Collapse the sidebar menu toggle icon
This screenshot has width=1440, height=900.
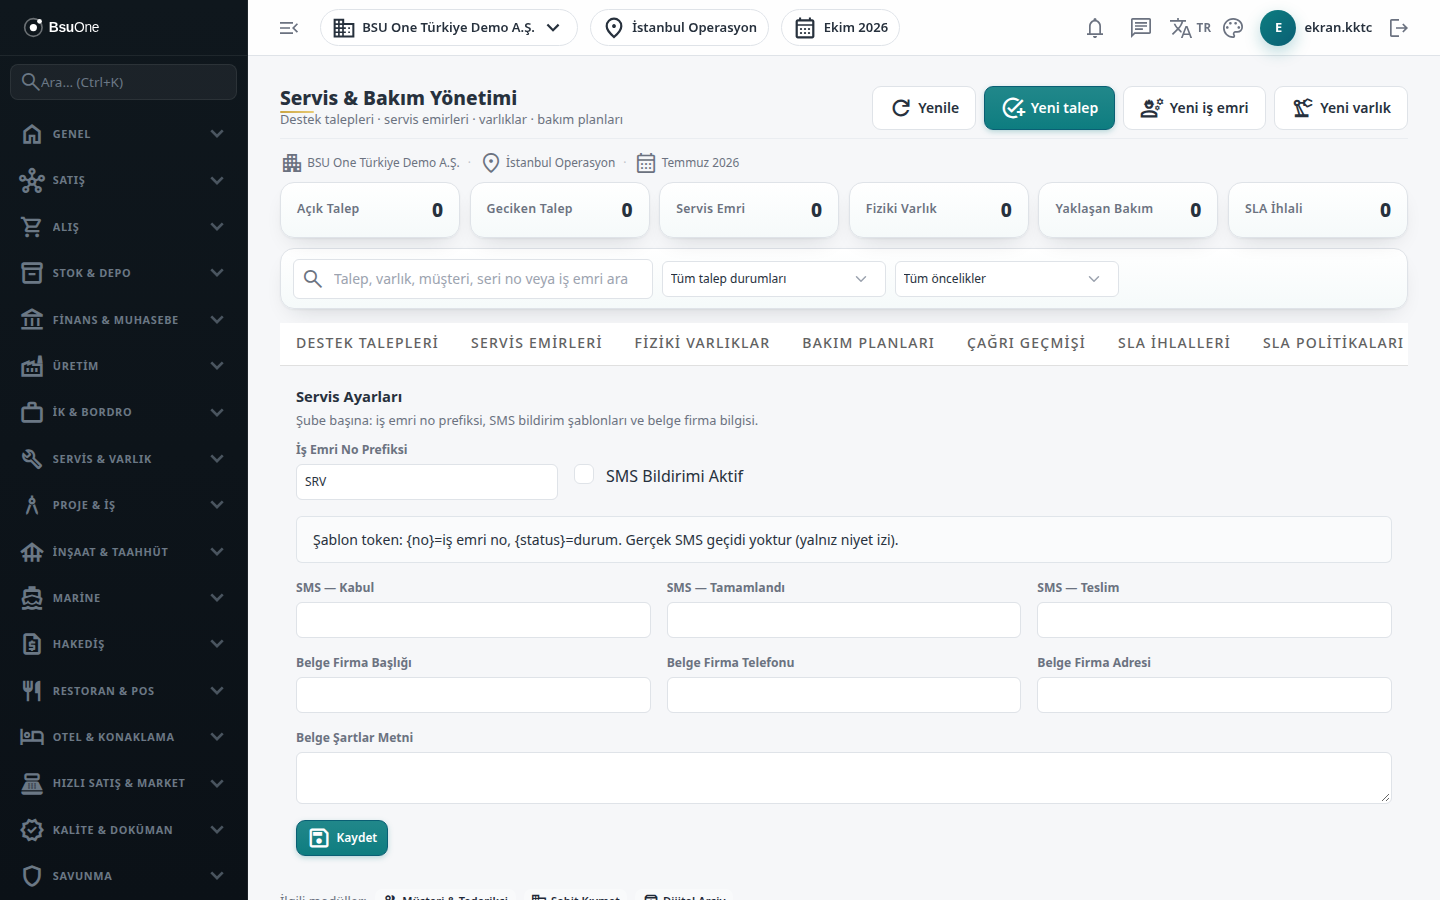289,28
